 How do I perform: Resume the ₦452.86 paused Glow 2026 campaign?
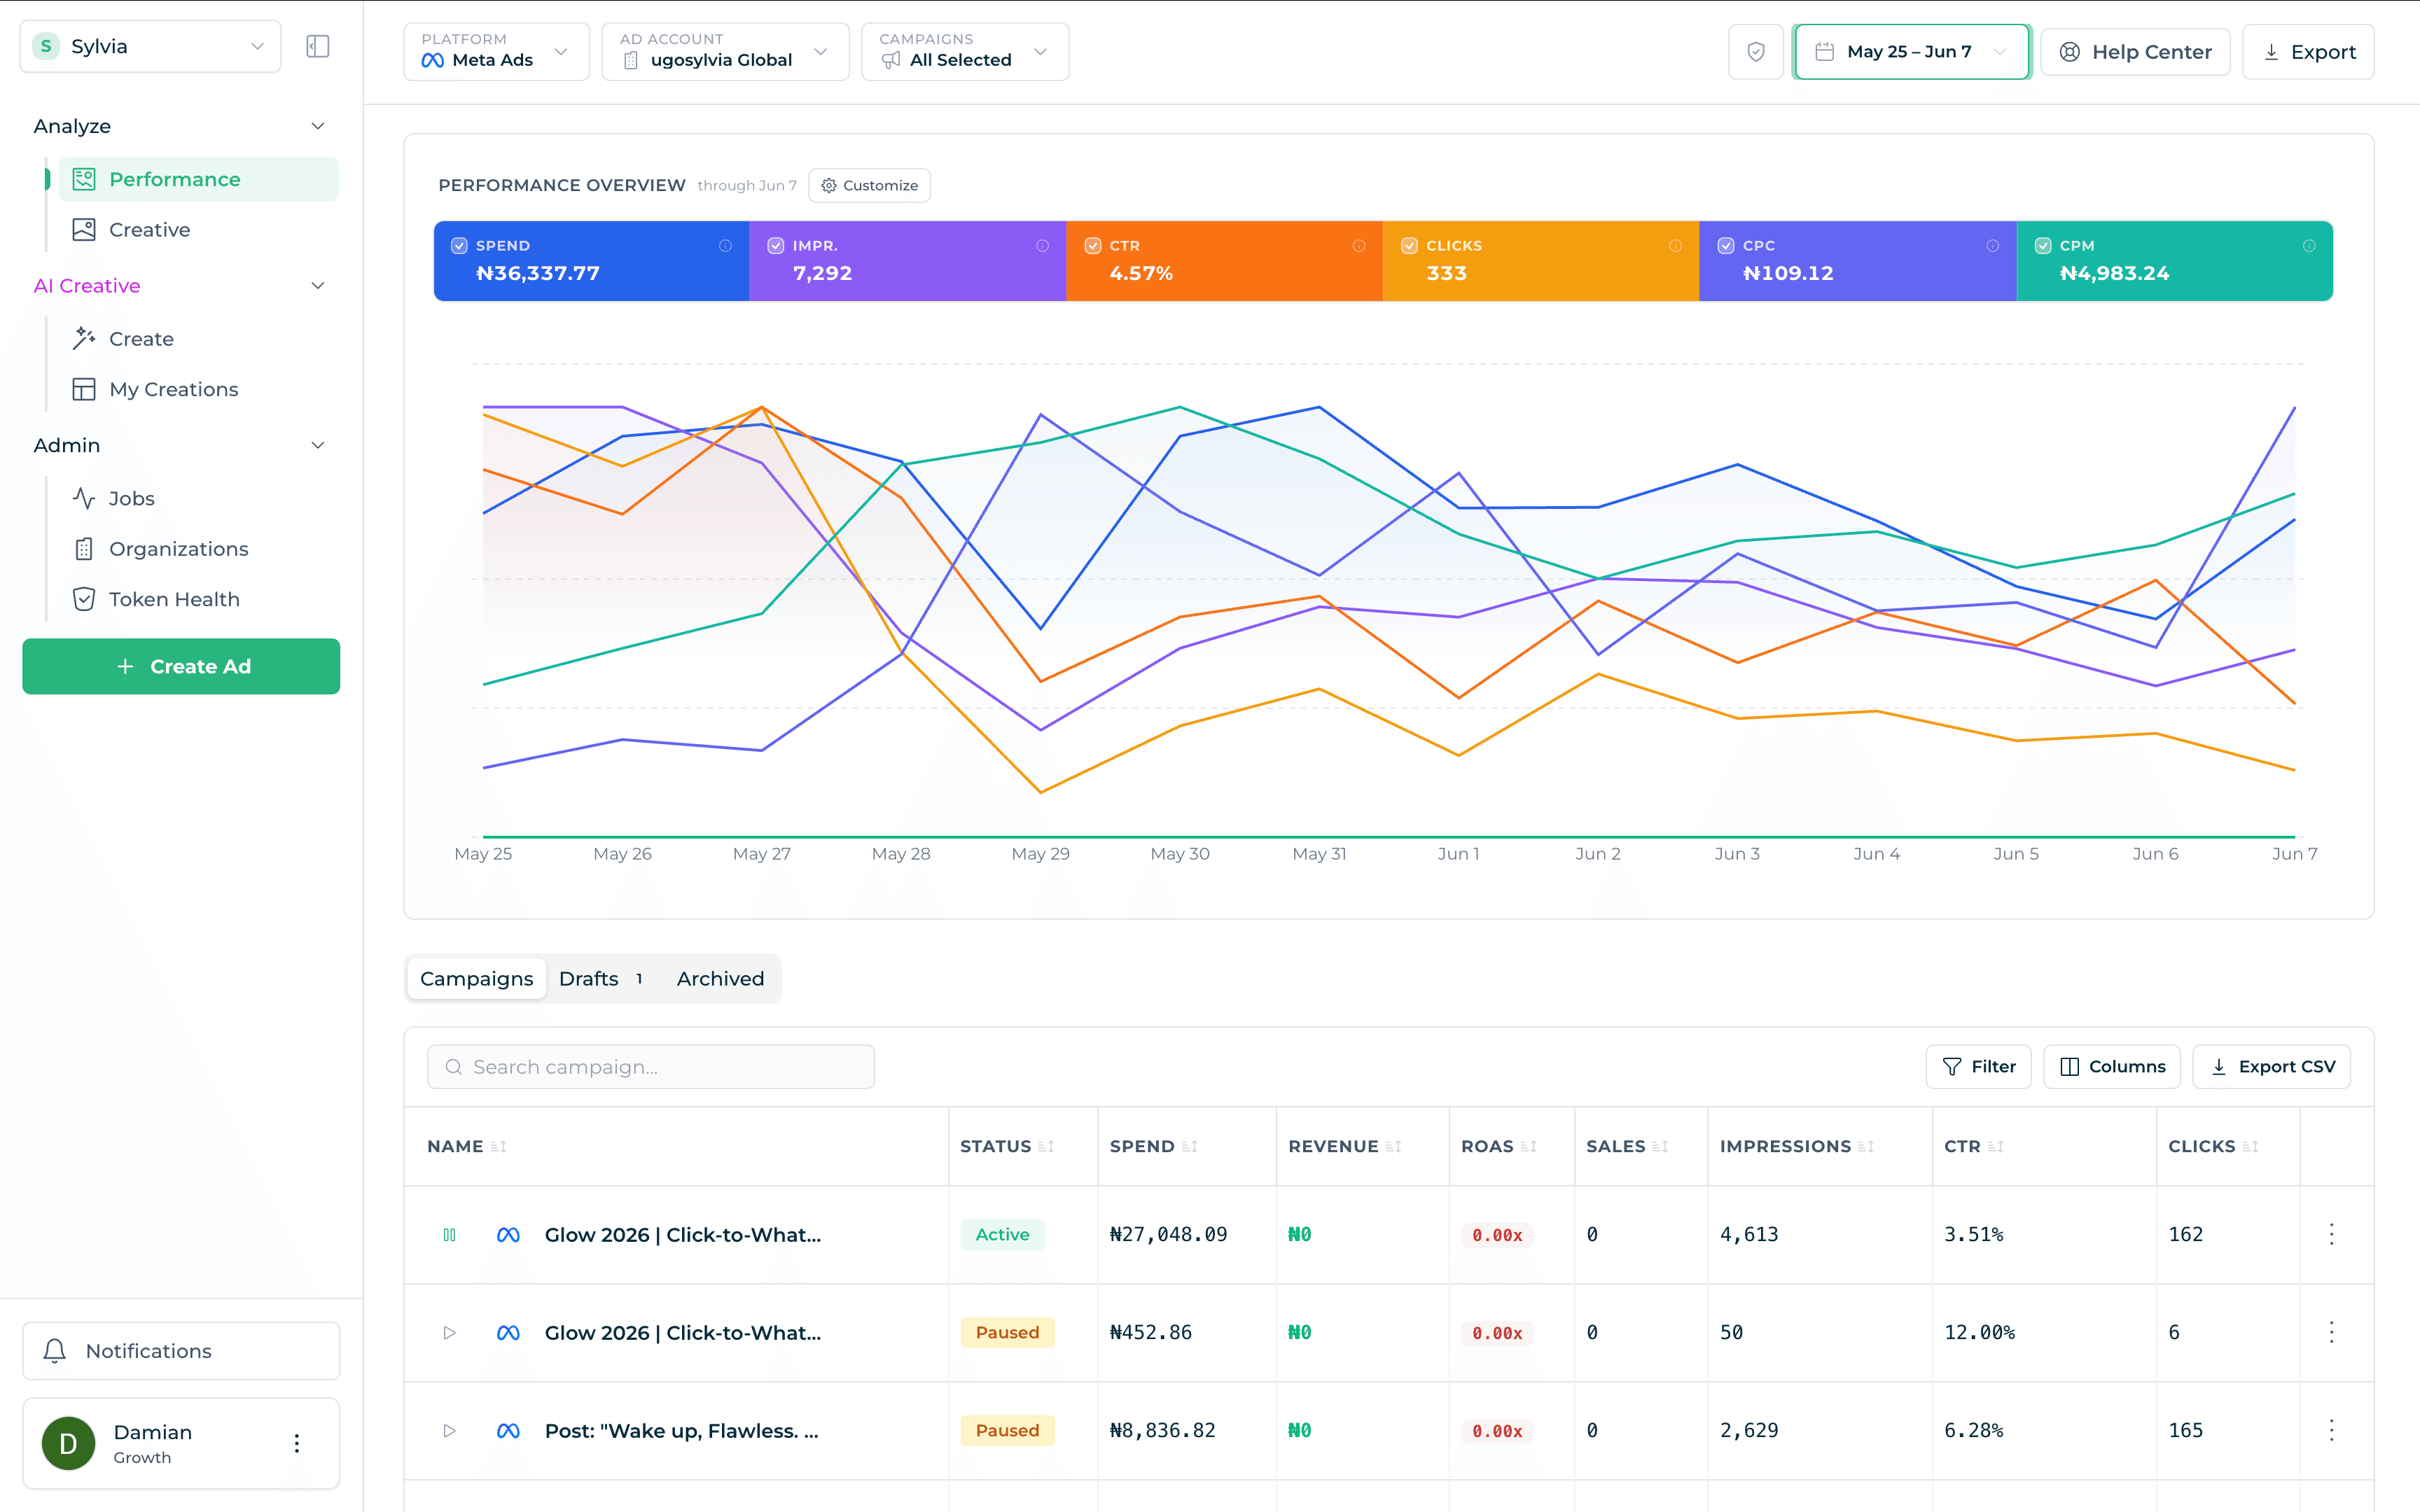[x=449, y=1333]
